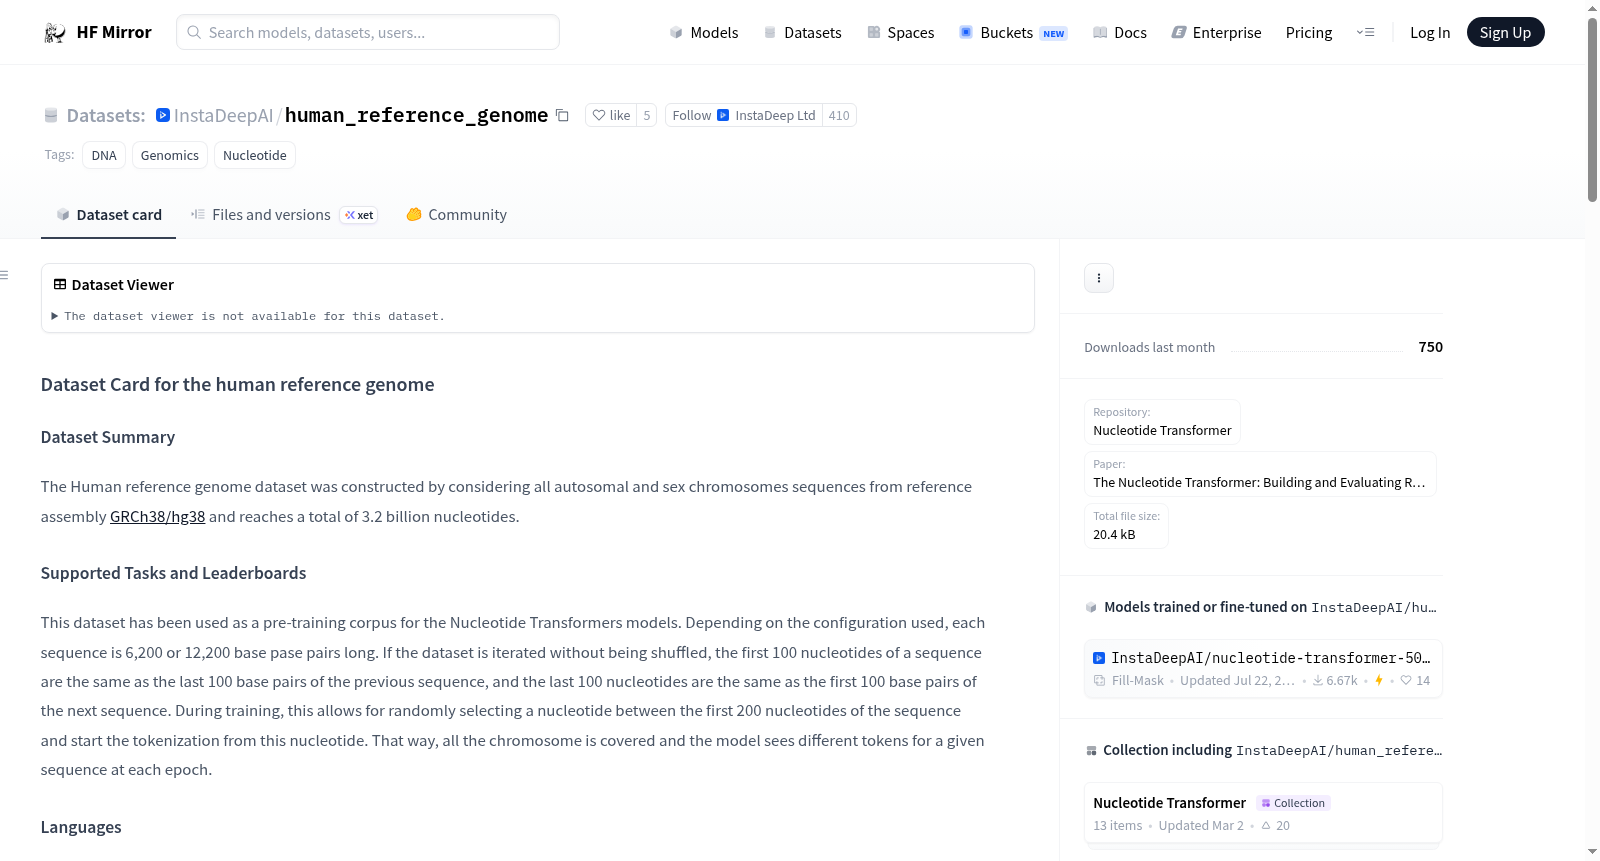Open the three-dot dataset options menu
The image size is (1600, 861).
tap(1099, 278)
